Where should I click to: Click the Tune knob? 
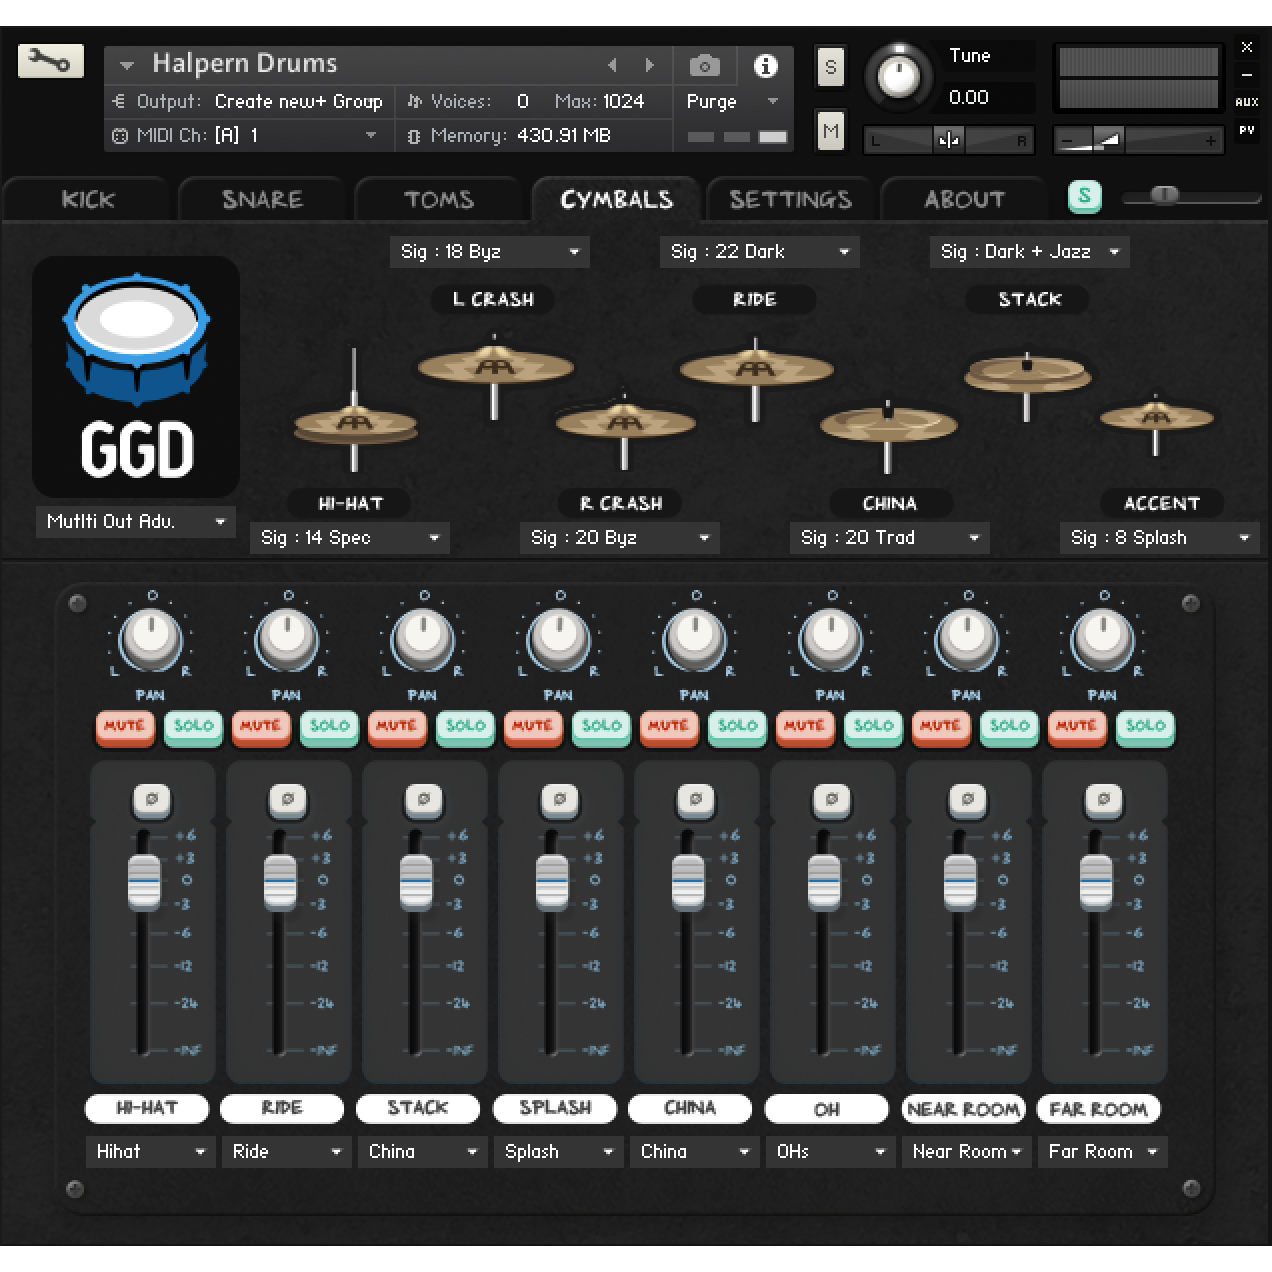click(897, 77)
